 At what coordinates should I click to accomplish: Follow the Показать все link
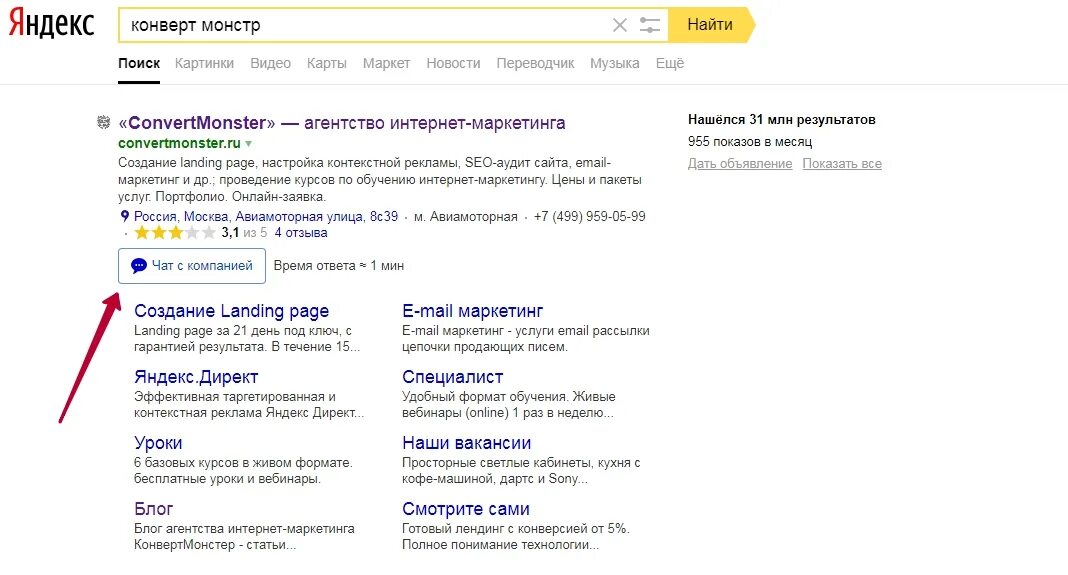(842, 164)
